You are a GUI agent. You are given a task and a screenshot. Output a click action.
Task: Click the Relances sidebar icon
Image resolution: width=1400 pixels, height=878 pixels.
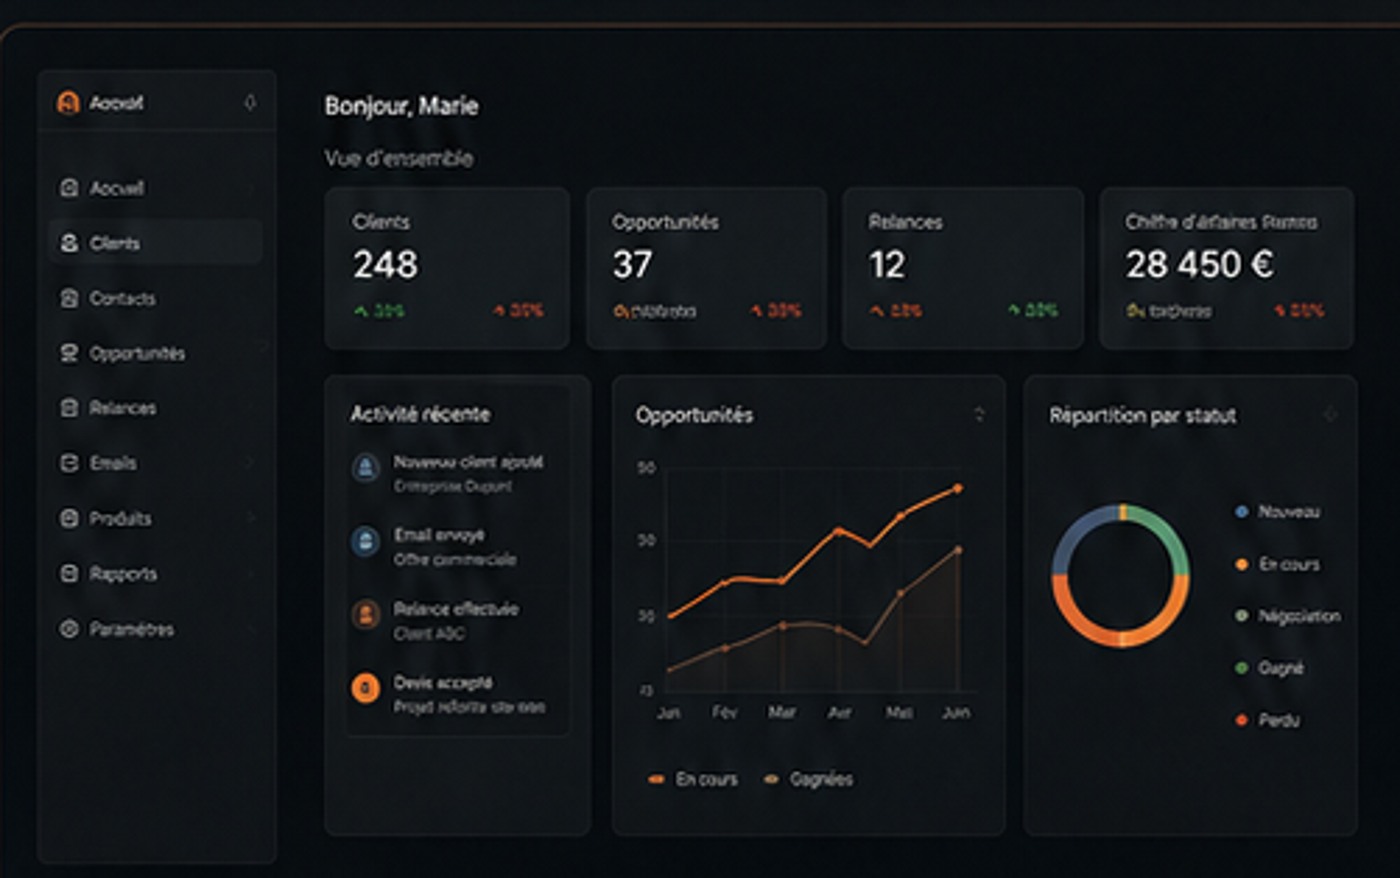pyautogui.click(x=69, y=408)
